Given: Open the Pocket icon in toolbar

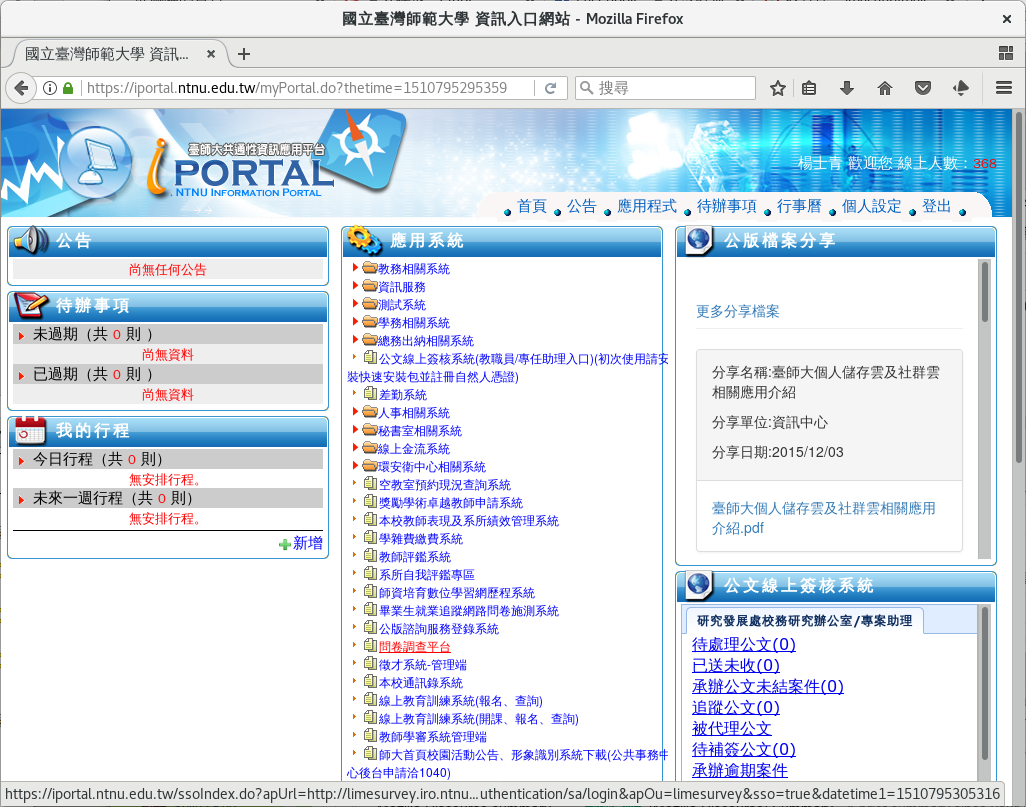Looking at the screenshot, I should tap(923, 88).
